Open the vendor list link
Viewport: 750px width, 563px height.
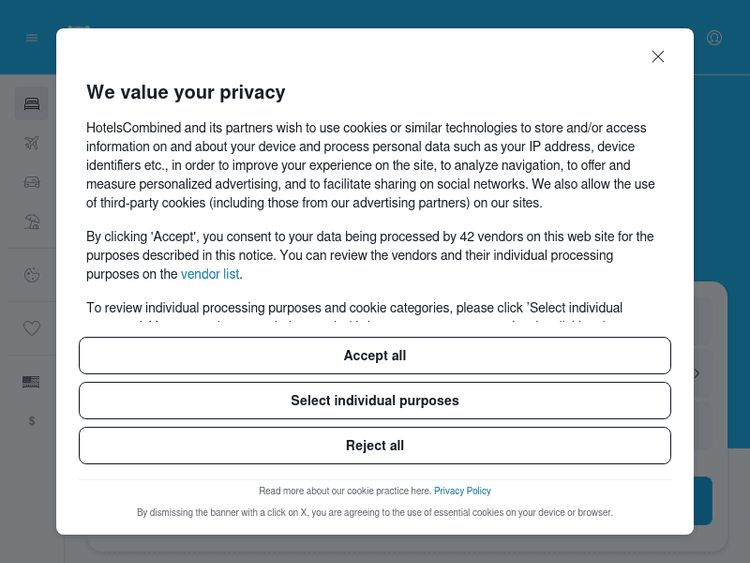click(210, 274)
